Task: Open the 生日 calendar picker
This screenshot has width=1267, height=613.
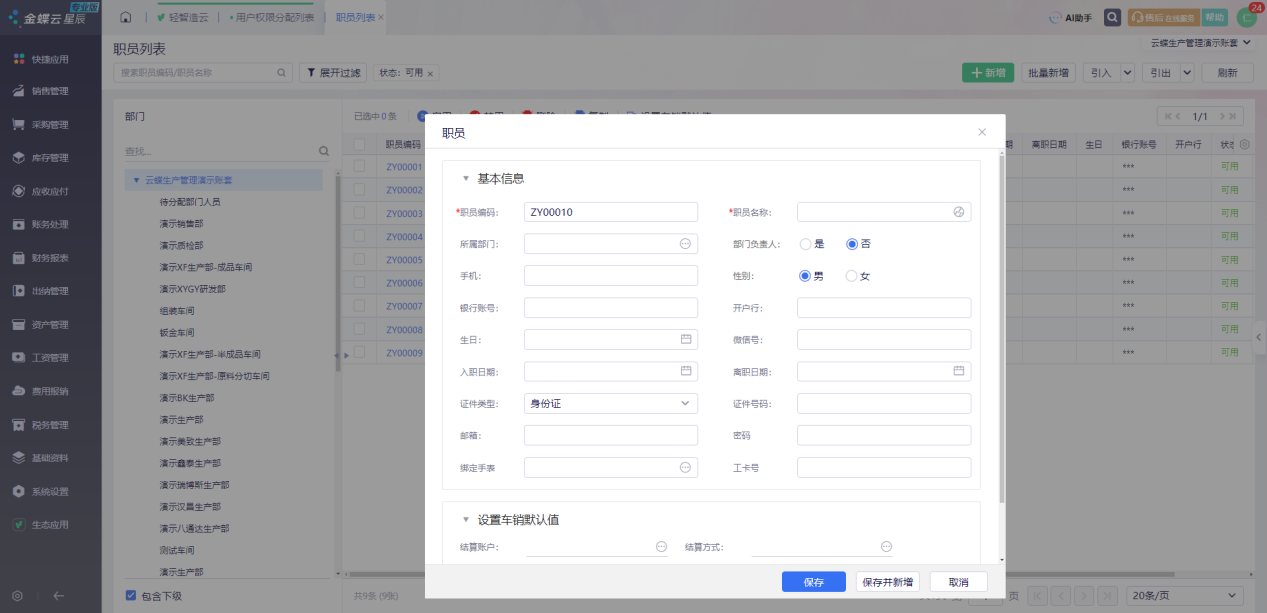Action: (686, 340)
